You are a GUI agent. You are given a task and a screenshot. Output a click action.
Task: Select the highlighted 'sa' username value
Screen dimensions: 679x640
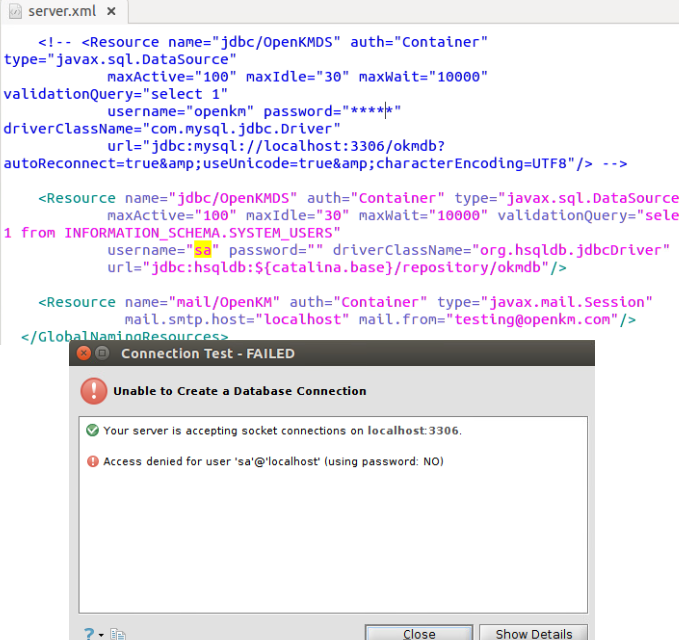[203, 250]
